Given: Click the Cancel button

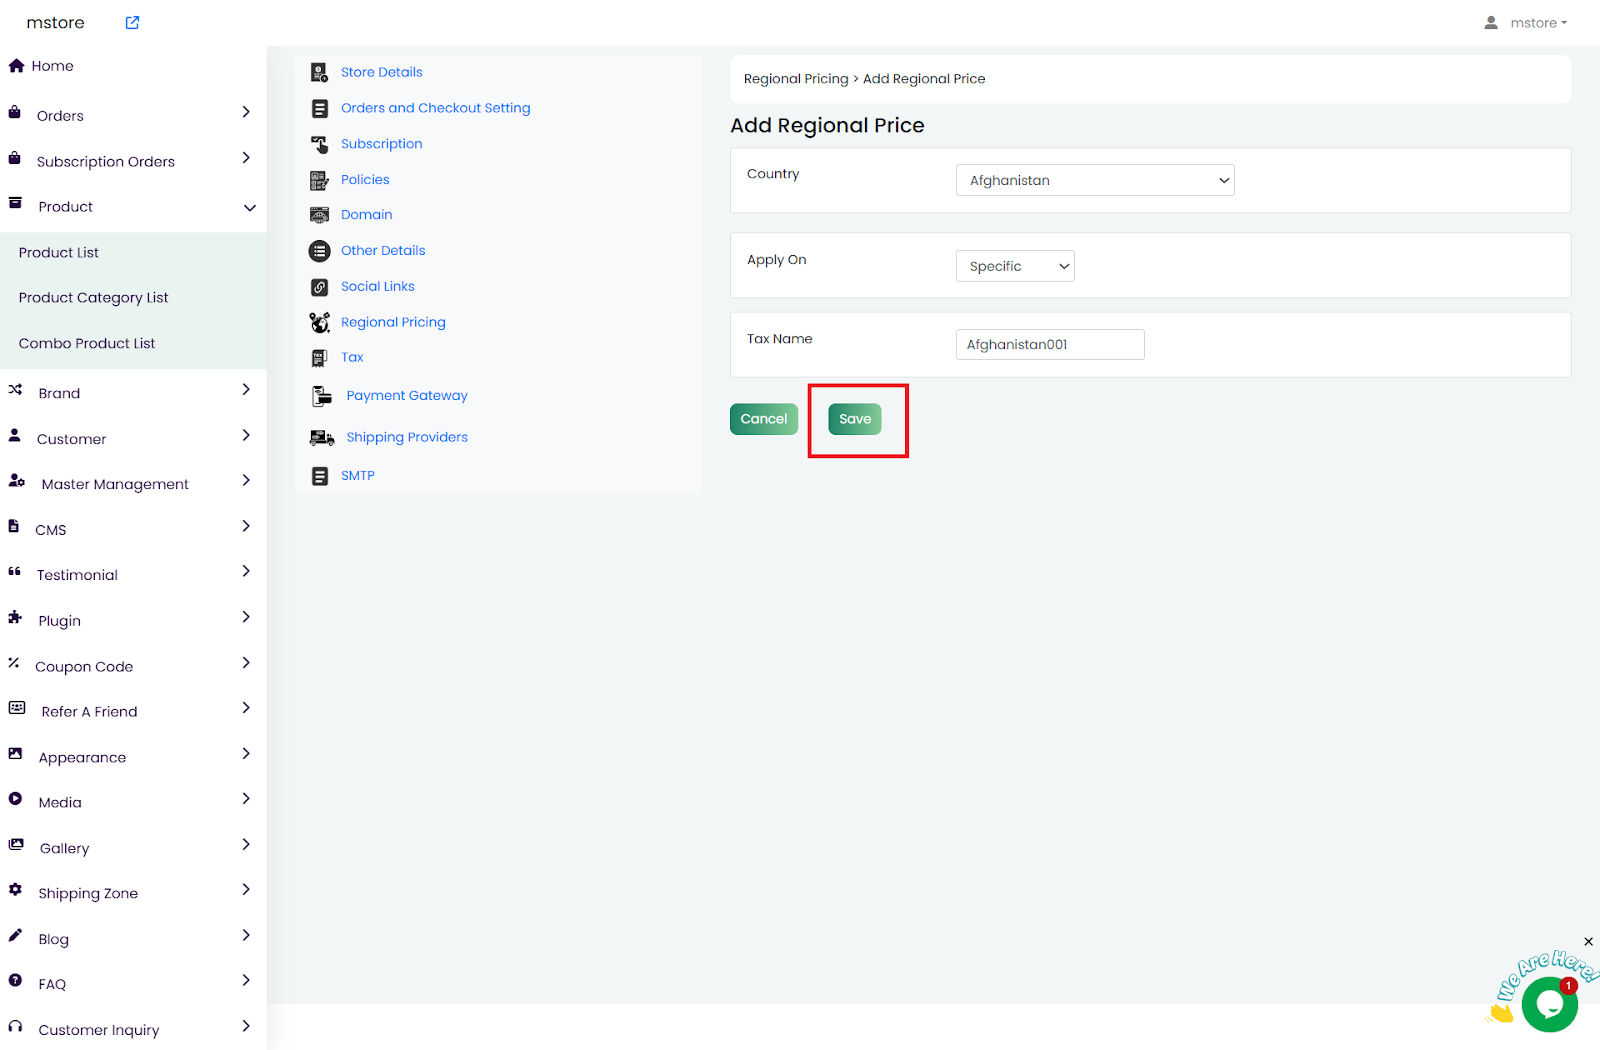Looking at the screenshot, I should 763,419.
